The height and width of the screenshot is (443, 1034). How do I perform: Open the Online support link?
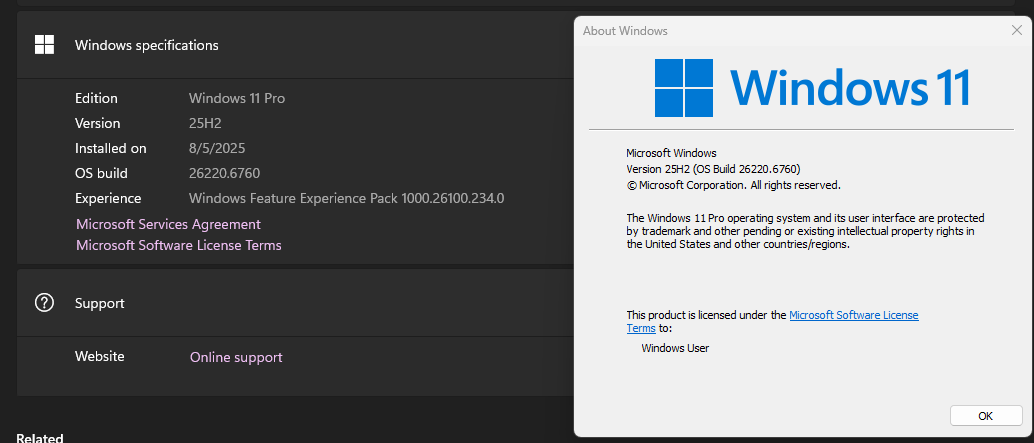point(236,357)
